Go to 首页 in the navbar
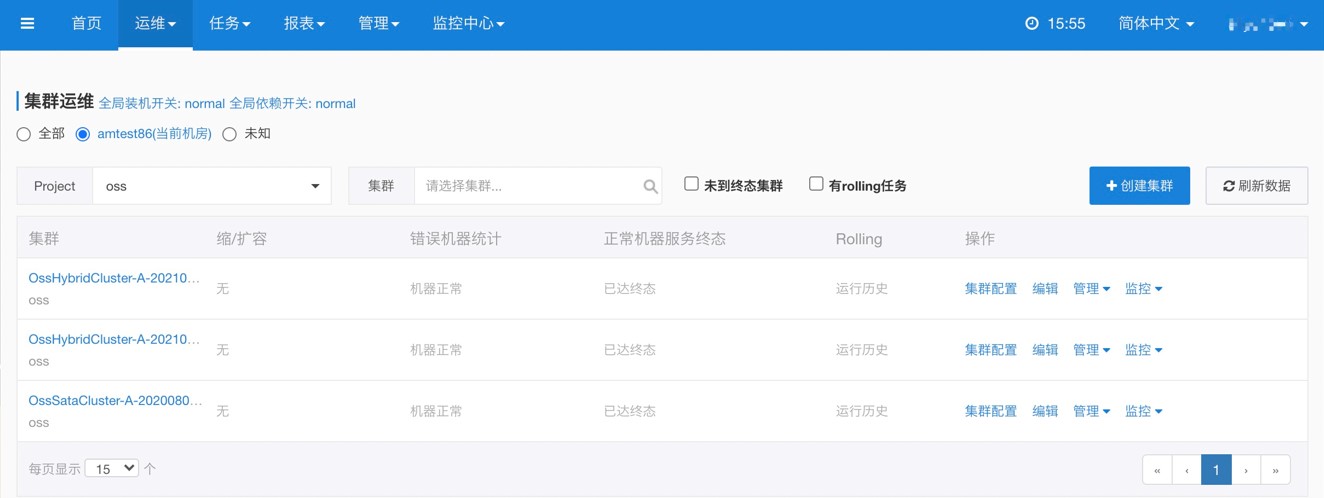This screenshot has width=1324, height=498. click(86, 23)
